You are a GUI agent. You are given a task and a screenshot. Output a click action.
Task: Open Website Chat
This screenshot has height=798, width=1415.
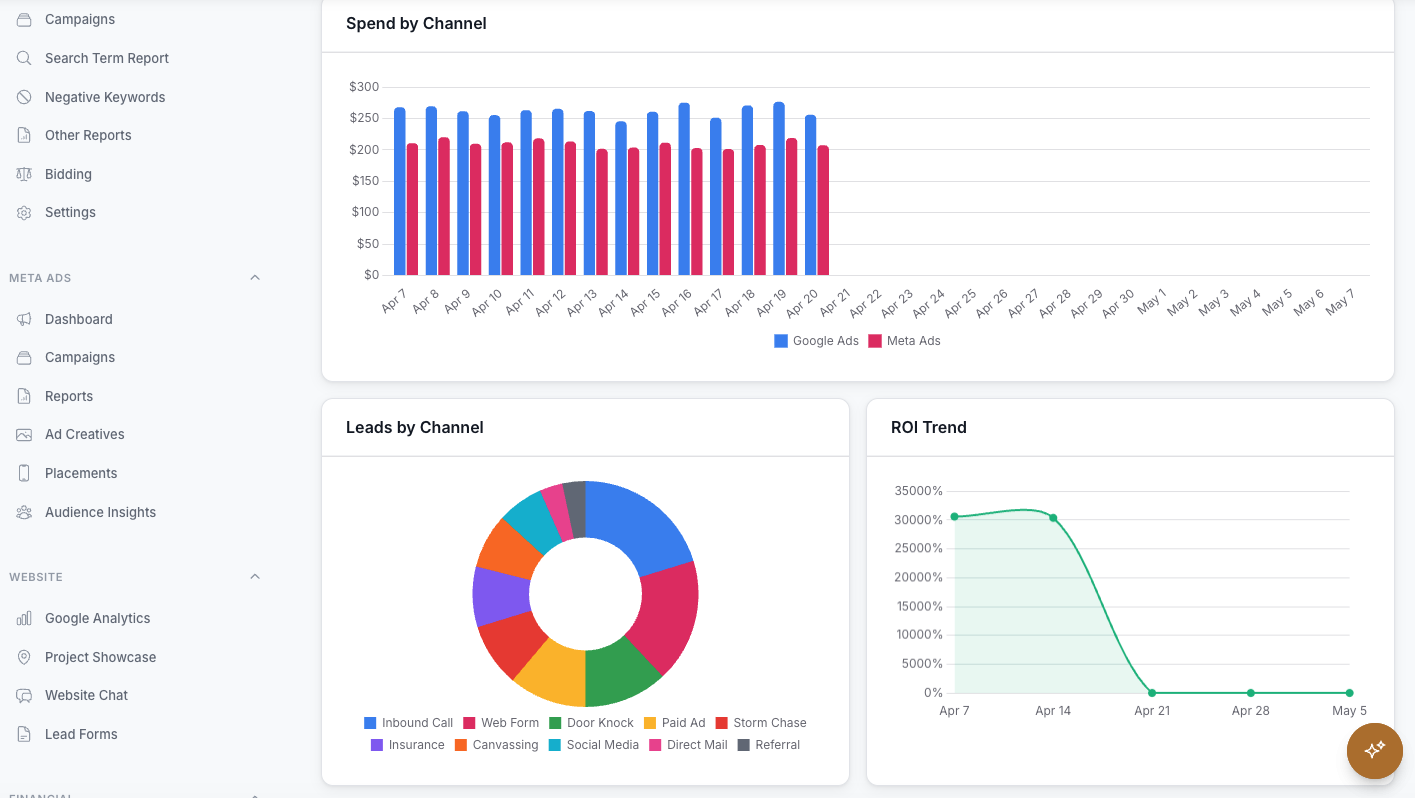[86, 695]
